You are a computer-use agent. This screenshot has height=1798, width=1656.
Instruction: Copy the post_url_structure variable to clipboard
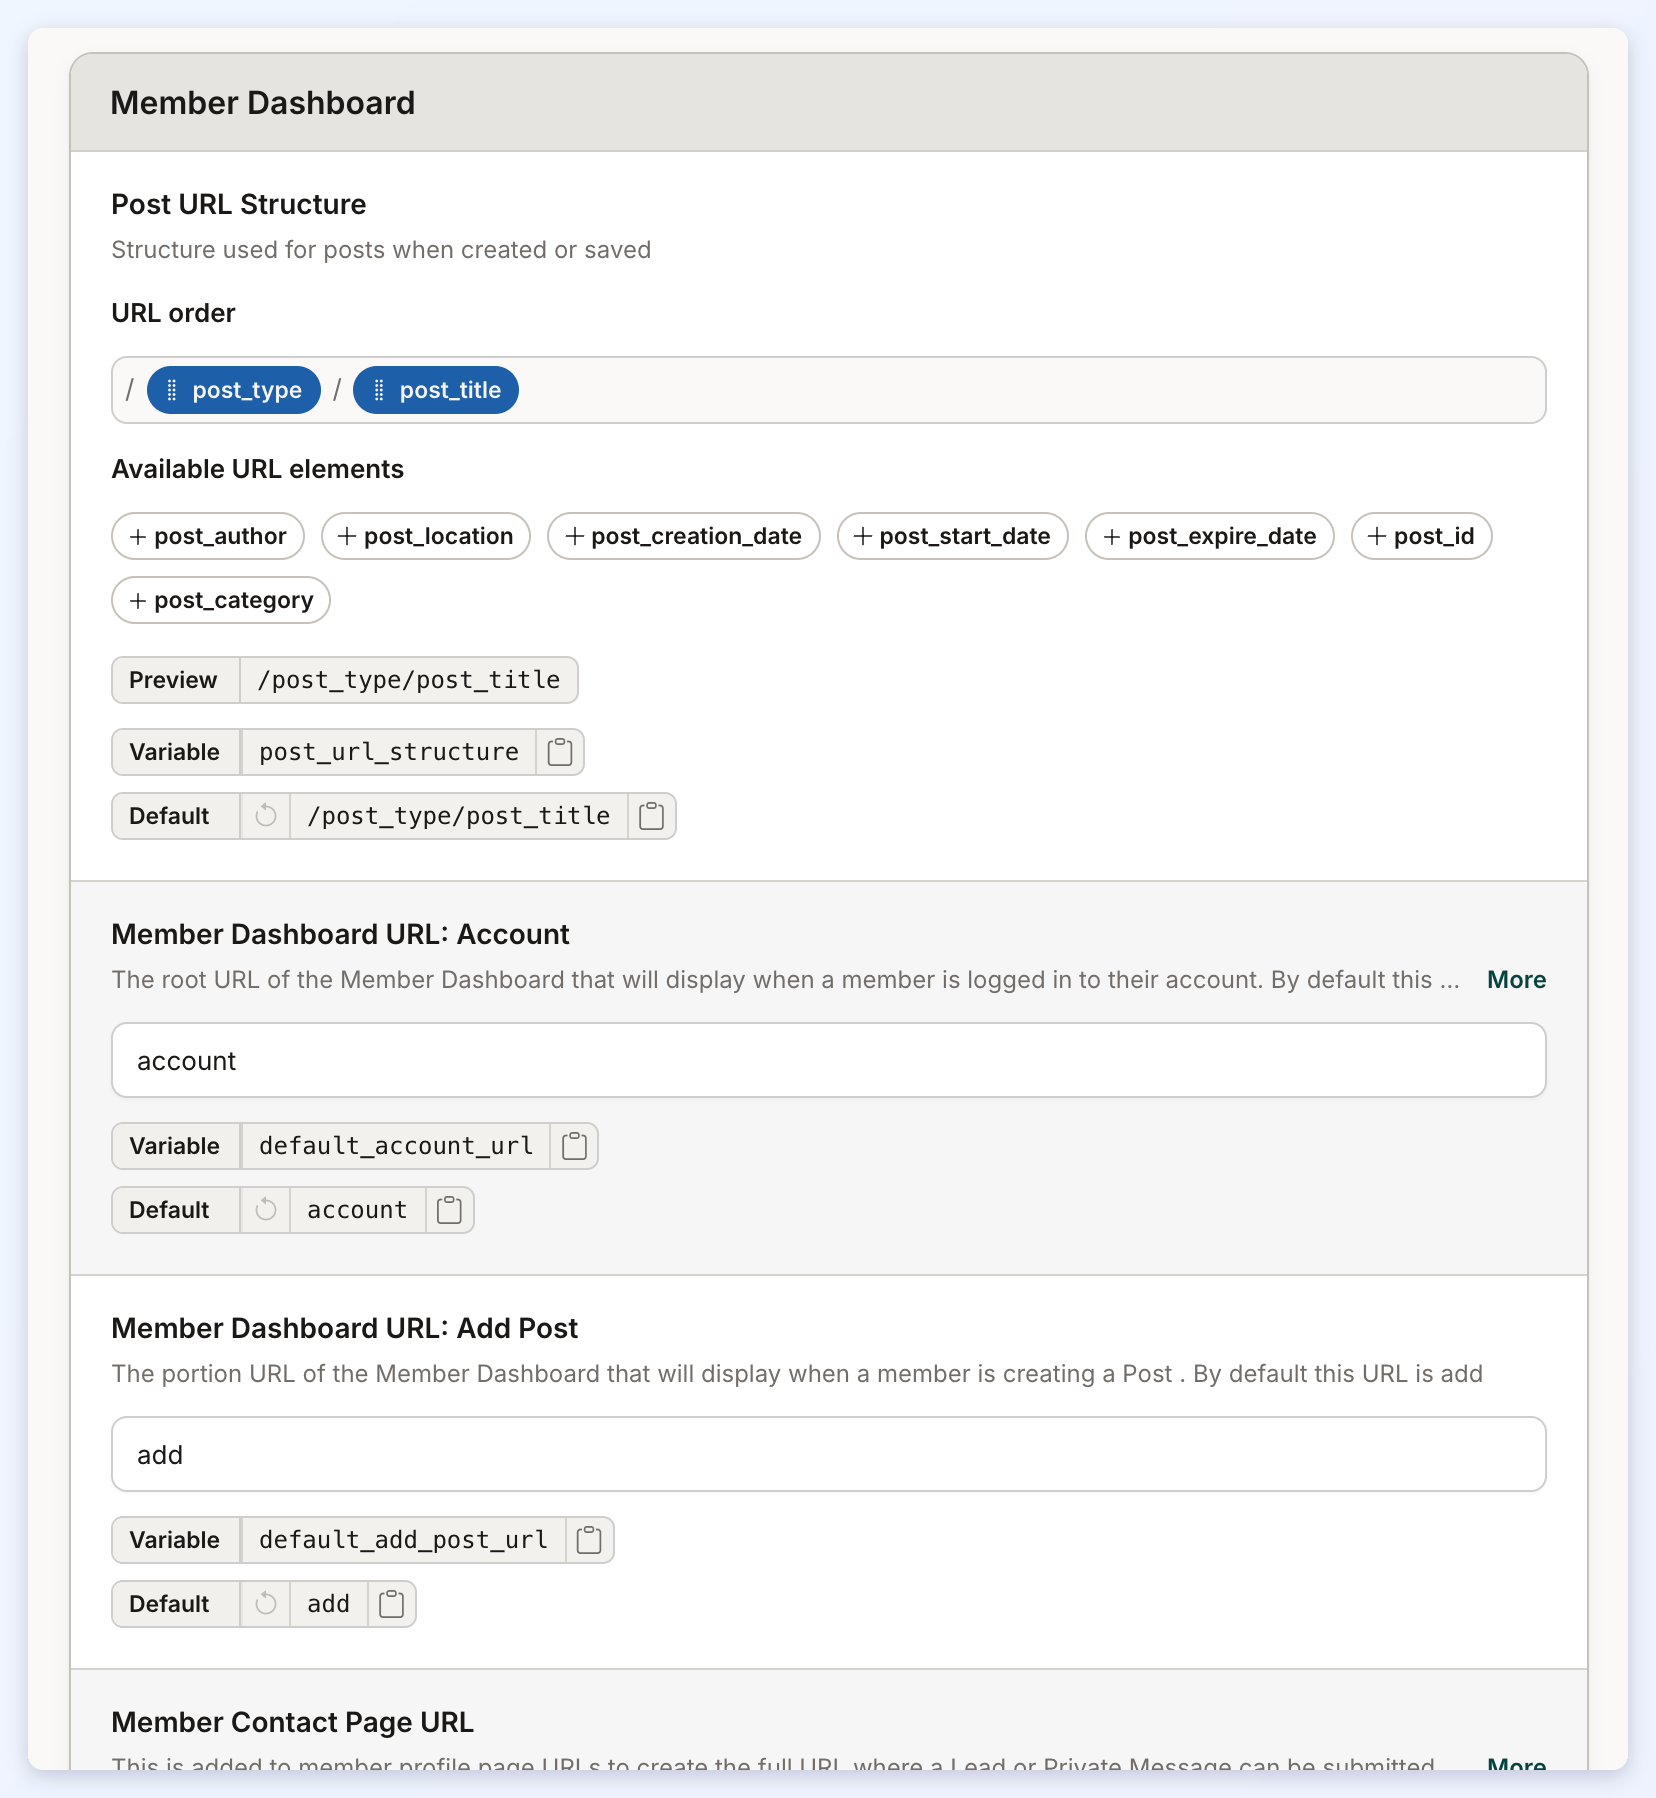560,752
